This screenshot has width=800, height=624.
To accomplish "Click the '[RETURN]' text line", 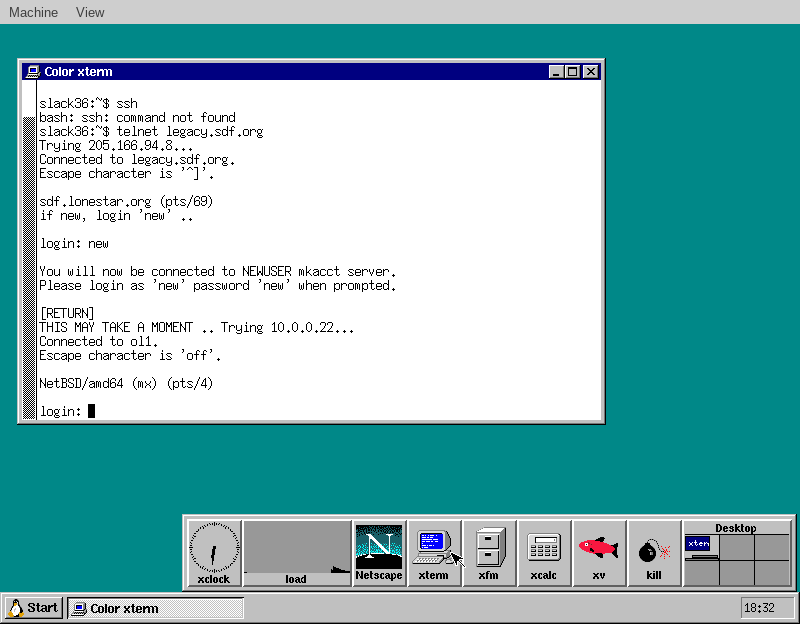I will tap(67, 313).
